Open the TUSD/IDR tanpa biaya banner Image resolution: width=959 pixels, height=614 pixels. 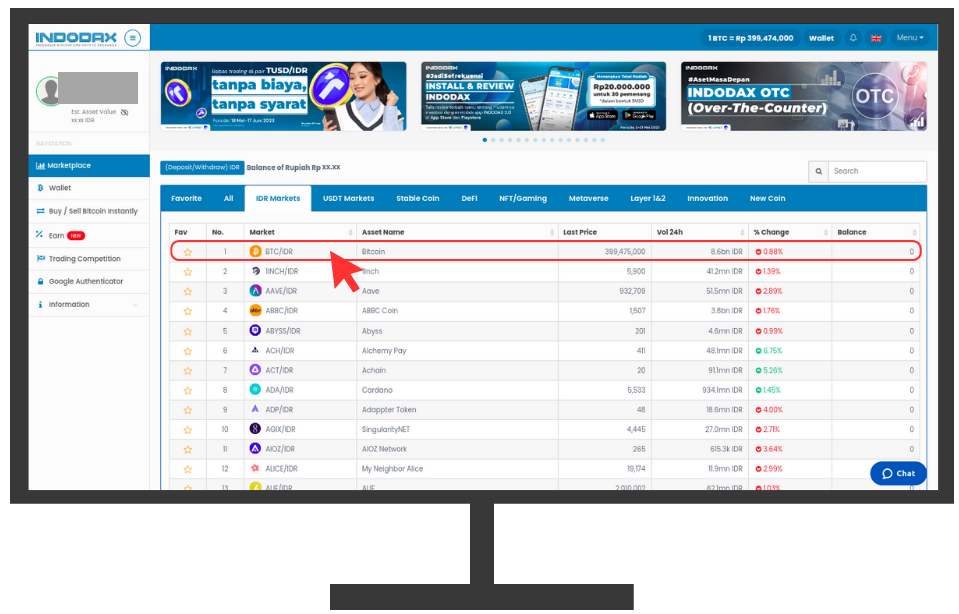[283, 96]
